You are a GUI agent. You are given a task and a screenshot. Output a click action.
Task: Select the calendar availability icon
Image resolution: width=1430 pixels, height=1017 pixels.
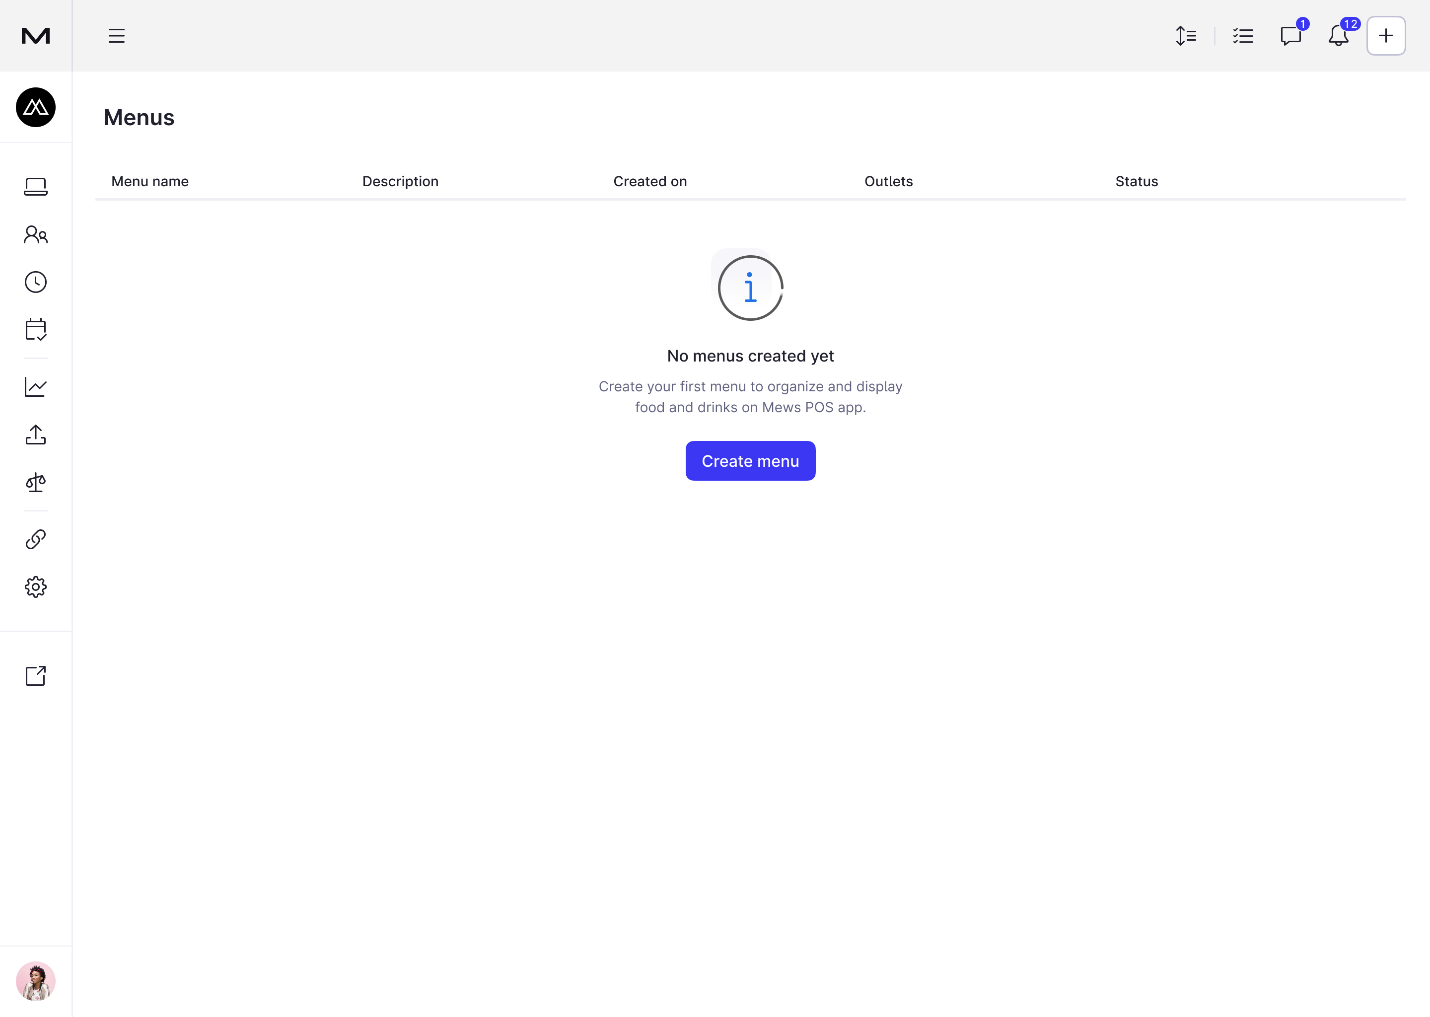point(36,330)
